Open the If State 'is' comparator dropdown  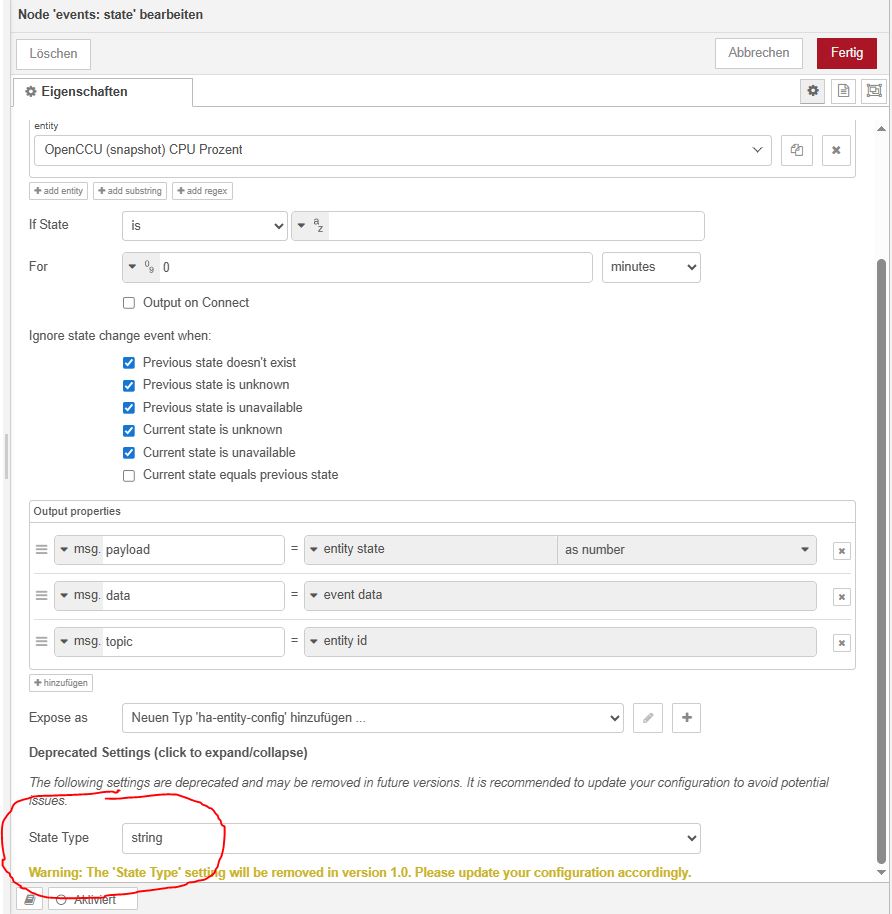click(x=205, y=226)
